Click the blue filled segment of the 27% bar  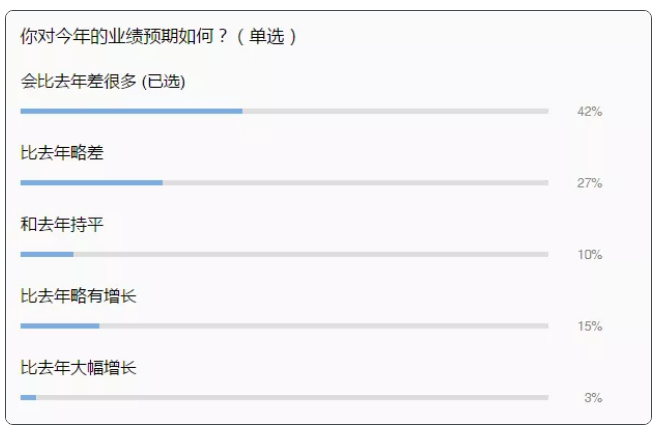tap(91, 183)
